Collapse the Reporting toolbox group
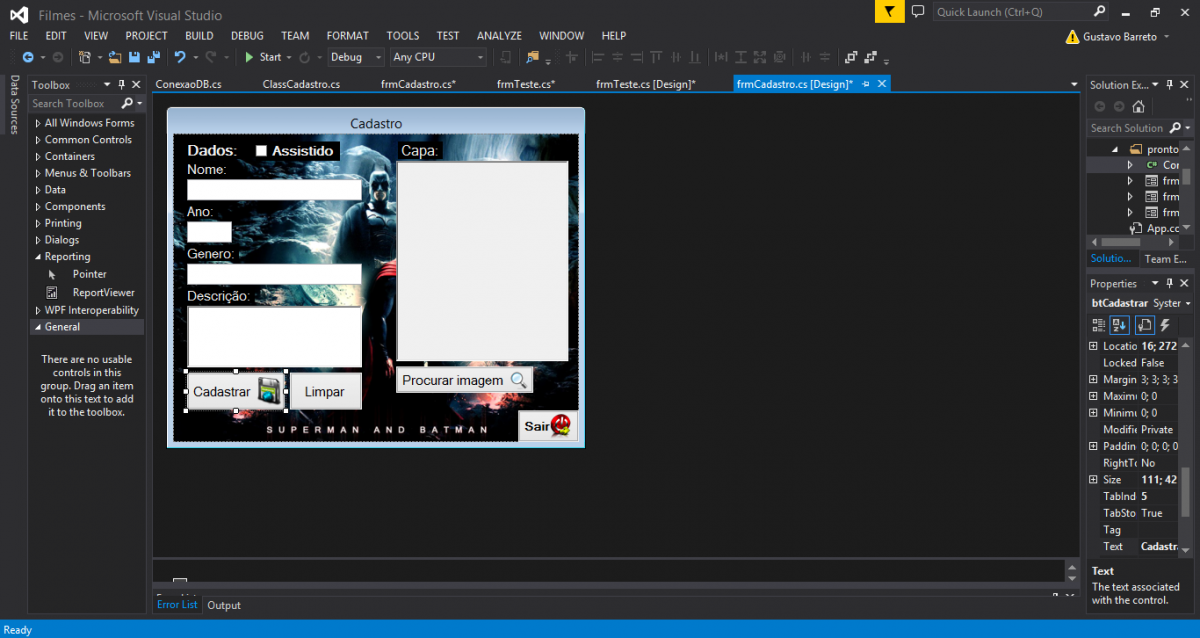This screenshot has width=1200, height=638. (x=38, y=257)
